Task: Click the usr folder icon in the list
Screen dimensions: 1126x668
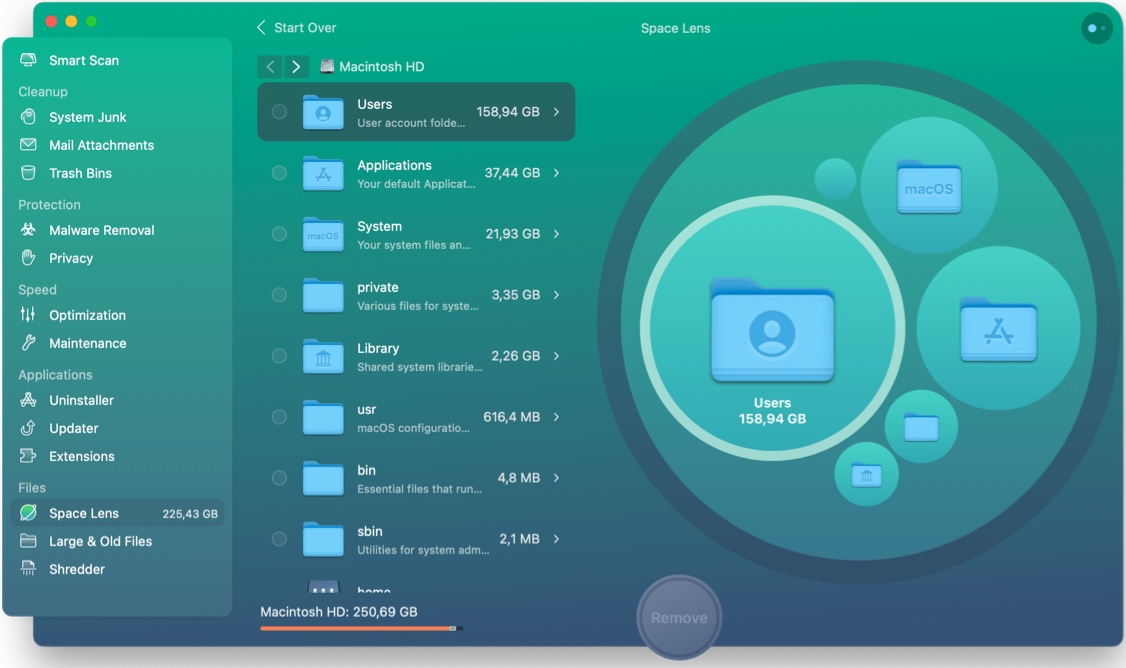Action: [x=323, y=417]
